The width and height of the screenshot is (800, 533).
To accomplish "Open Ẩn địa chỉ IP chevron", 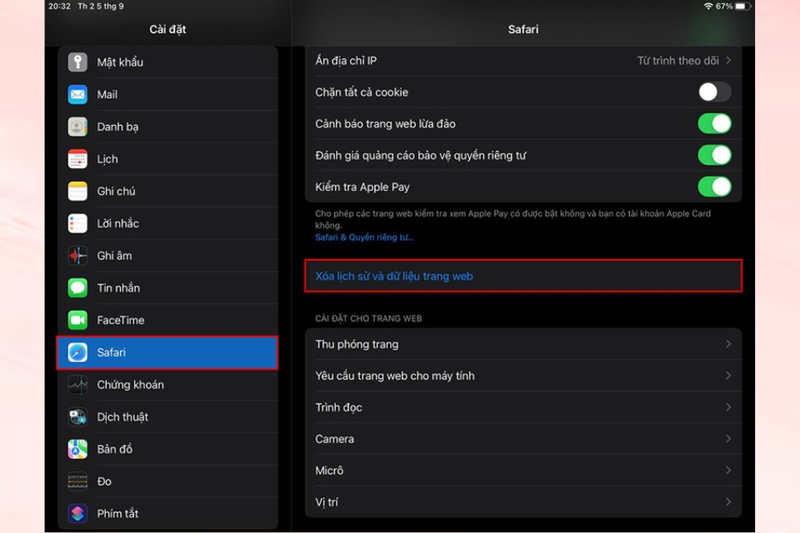I will pos(729,61).
